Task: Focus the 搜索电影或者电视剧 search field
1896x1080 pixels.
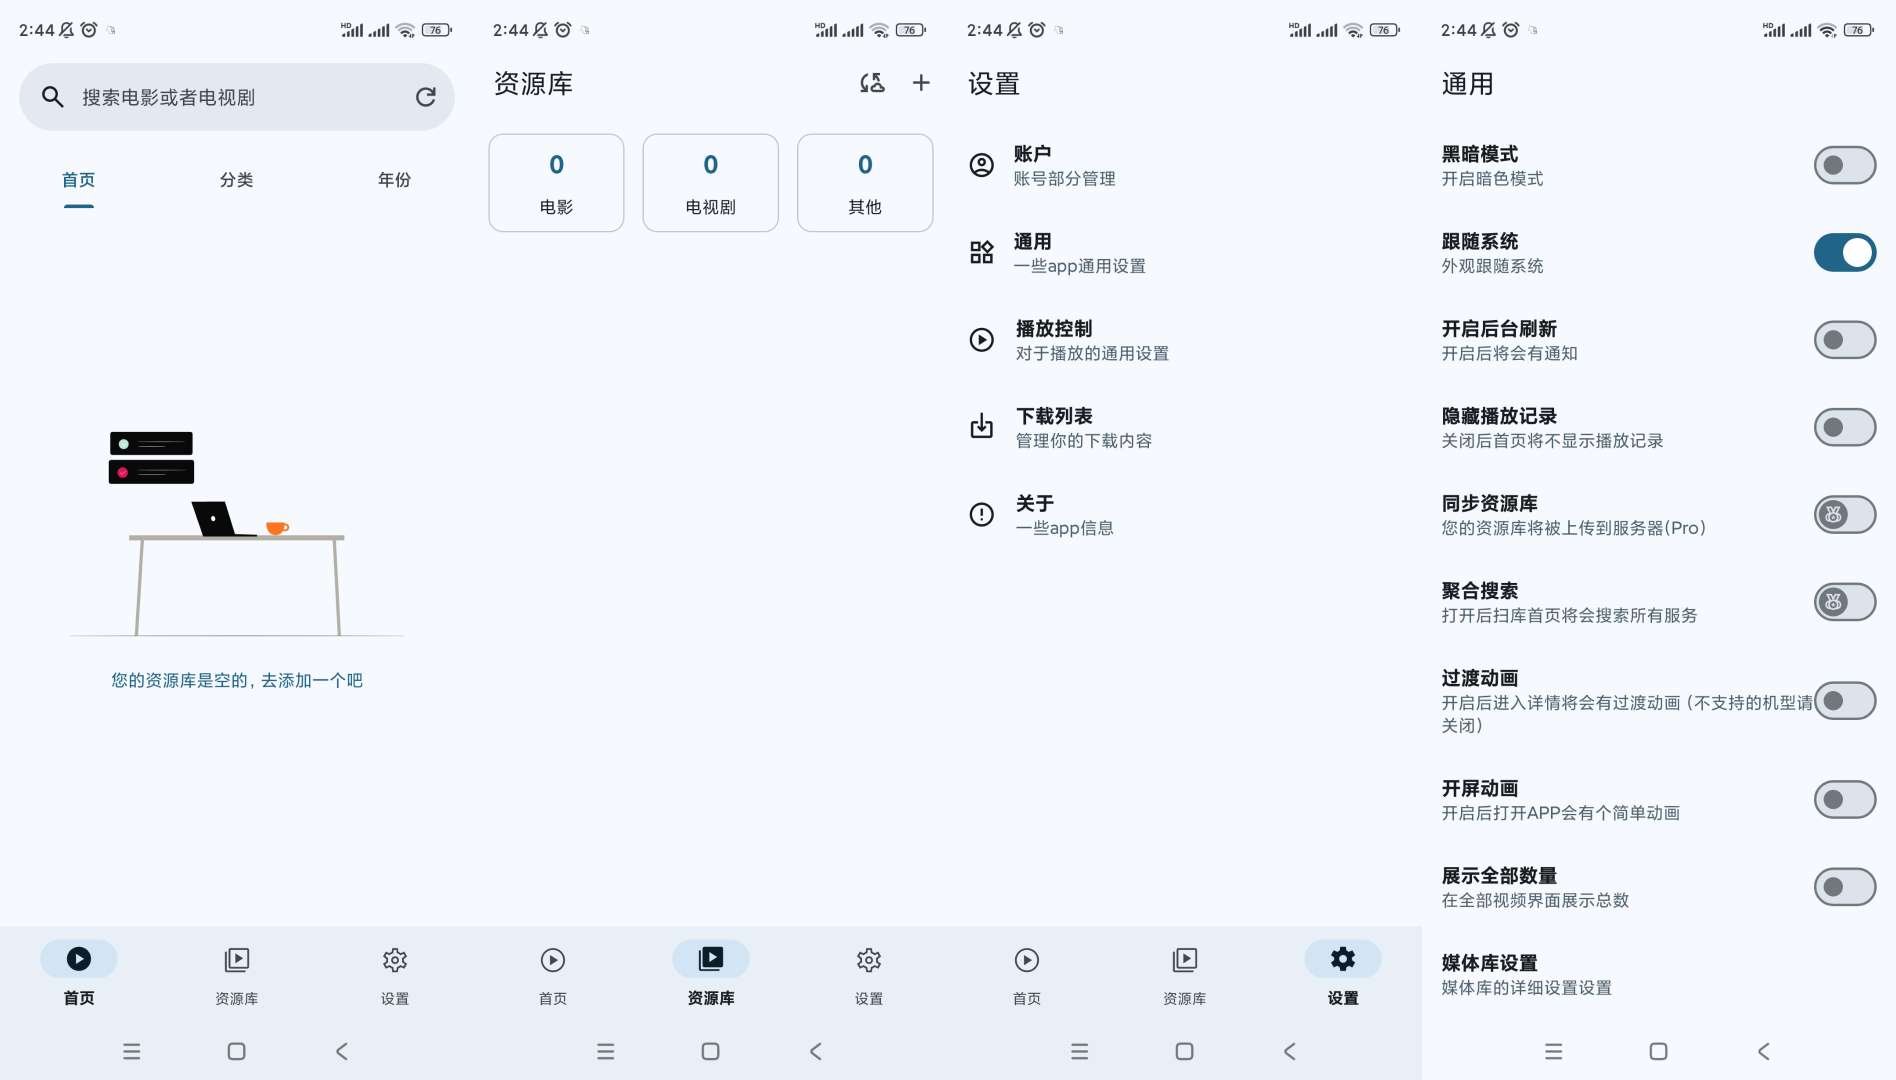Action: coord(230,97)
